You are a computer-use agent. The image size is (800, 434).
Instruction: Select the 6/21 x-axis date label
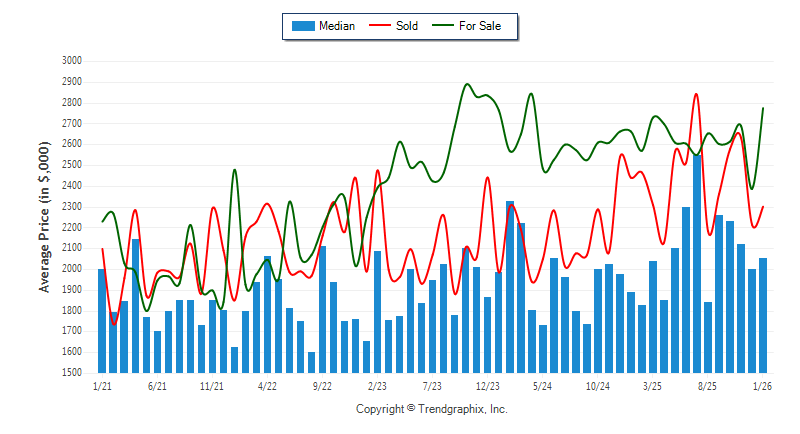157,385
